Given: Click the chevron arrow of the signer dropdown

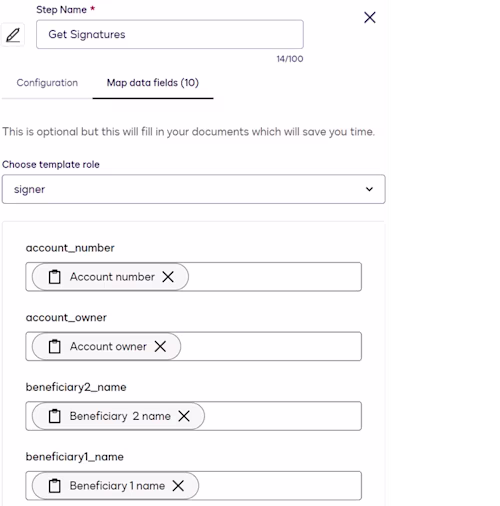Looking at the screenshot, I should tap(369, 189).
